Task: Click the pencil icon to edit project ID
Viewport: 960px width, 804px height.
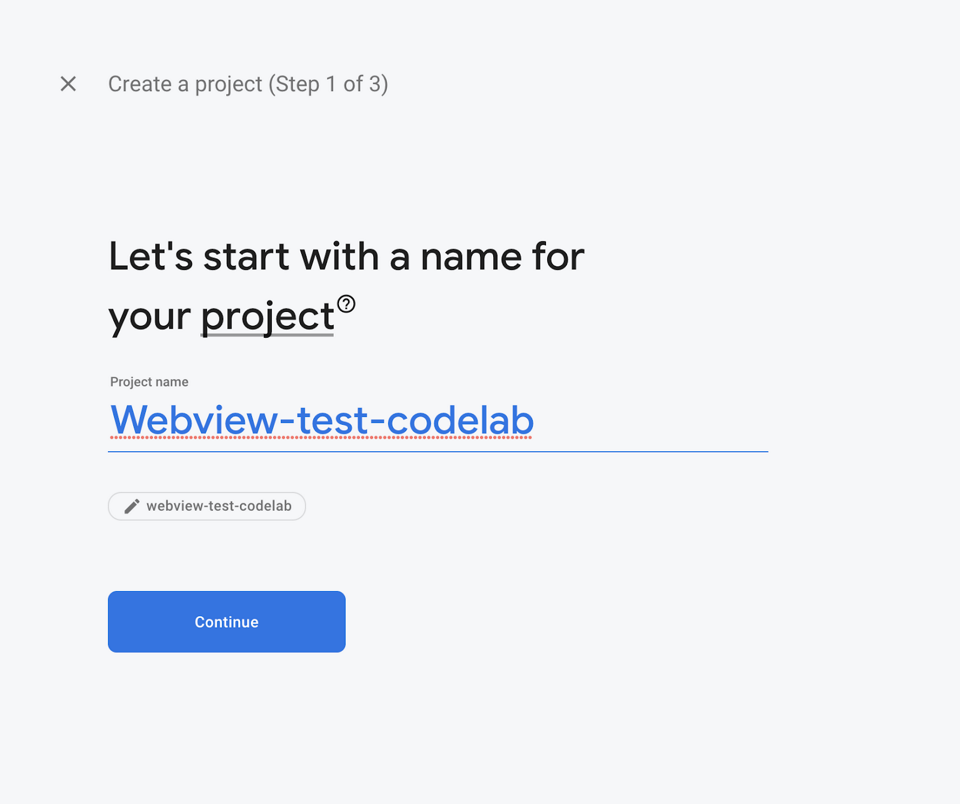Action: click(x=130, y=506)
